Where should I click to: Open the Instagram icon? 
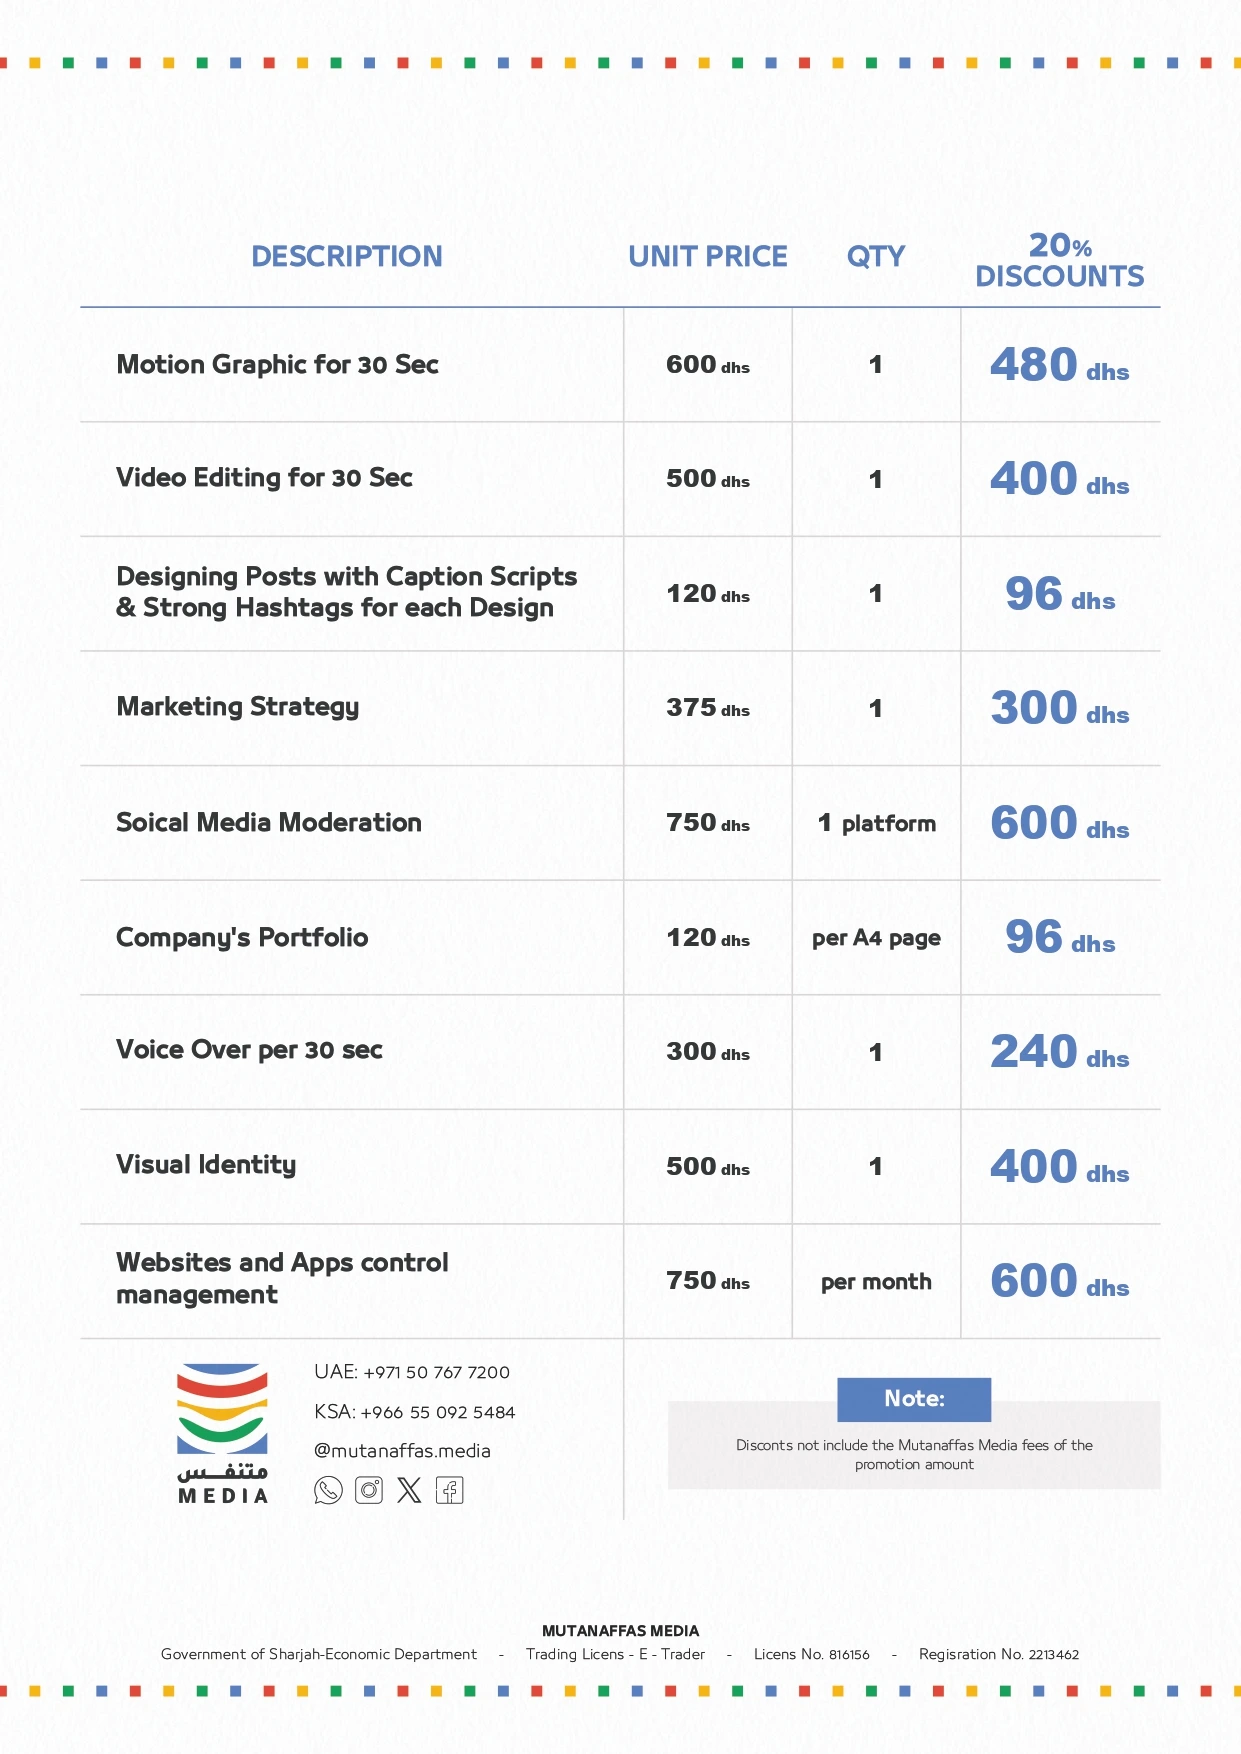click(369, 1490)
